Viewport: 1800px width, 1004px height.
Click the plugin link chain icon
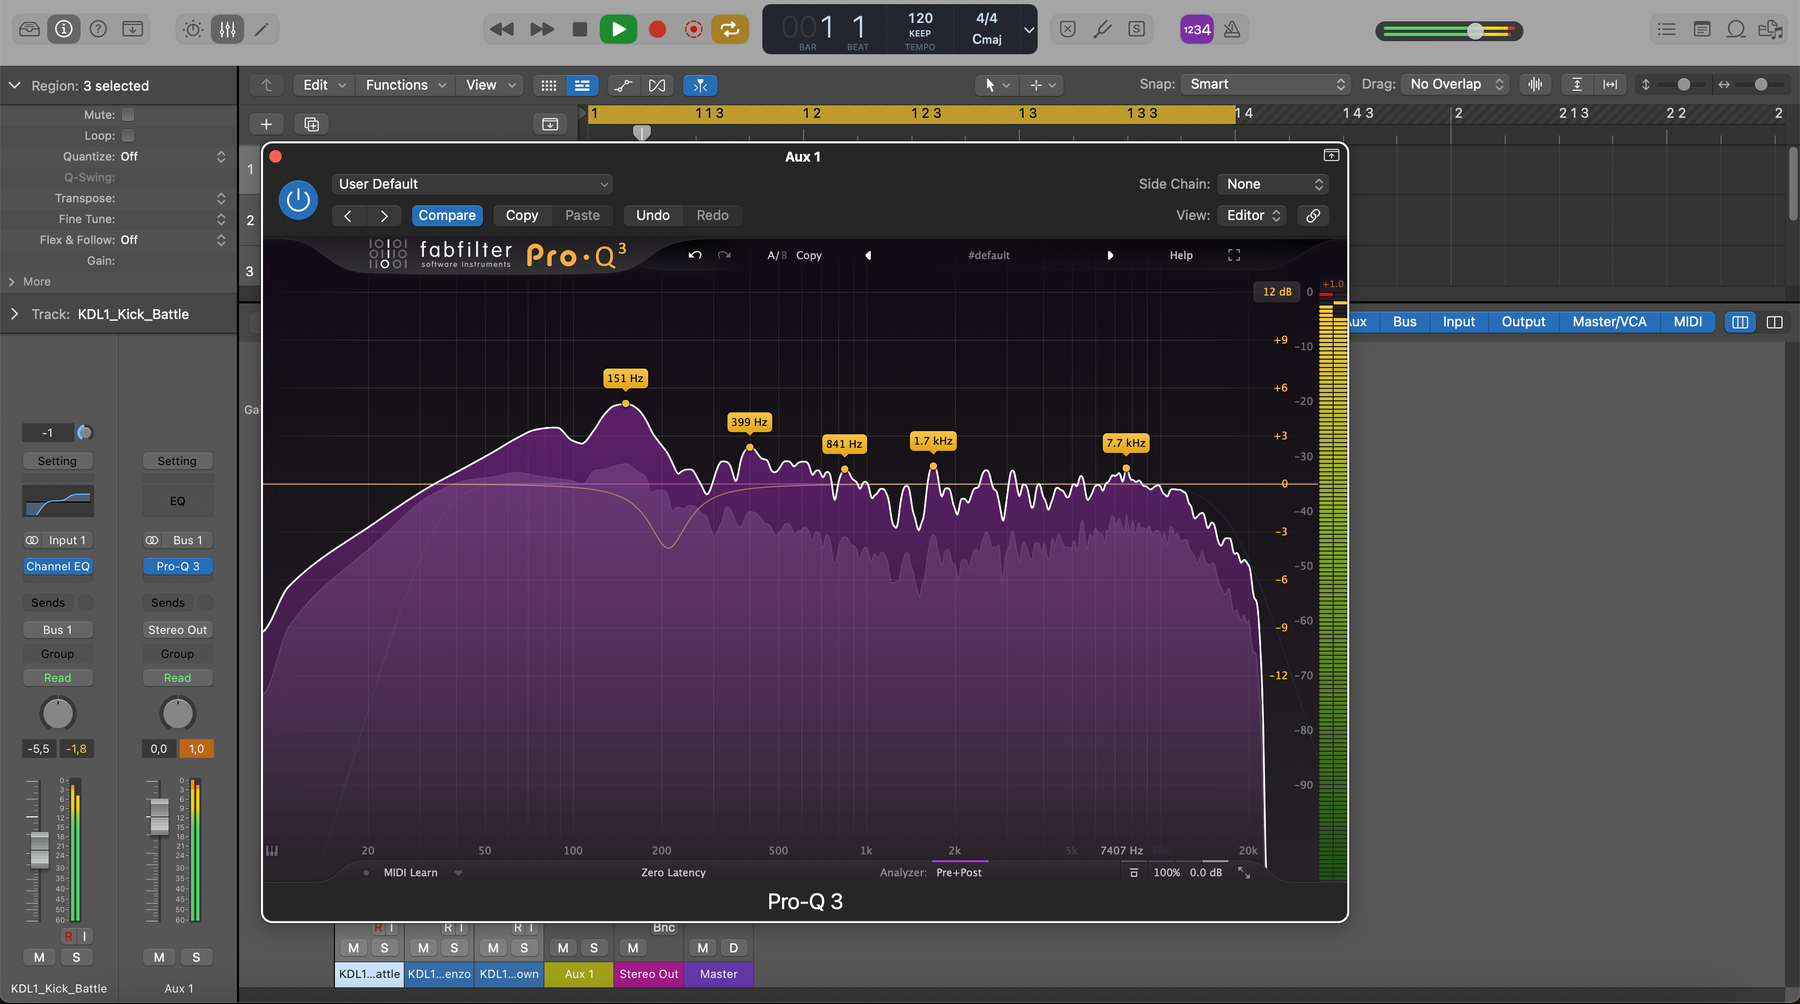pyautogui.click(x=1313, y=215)
